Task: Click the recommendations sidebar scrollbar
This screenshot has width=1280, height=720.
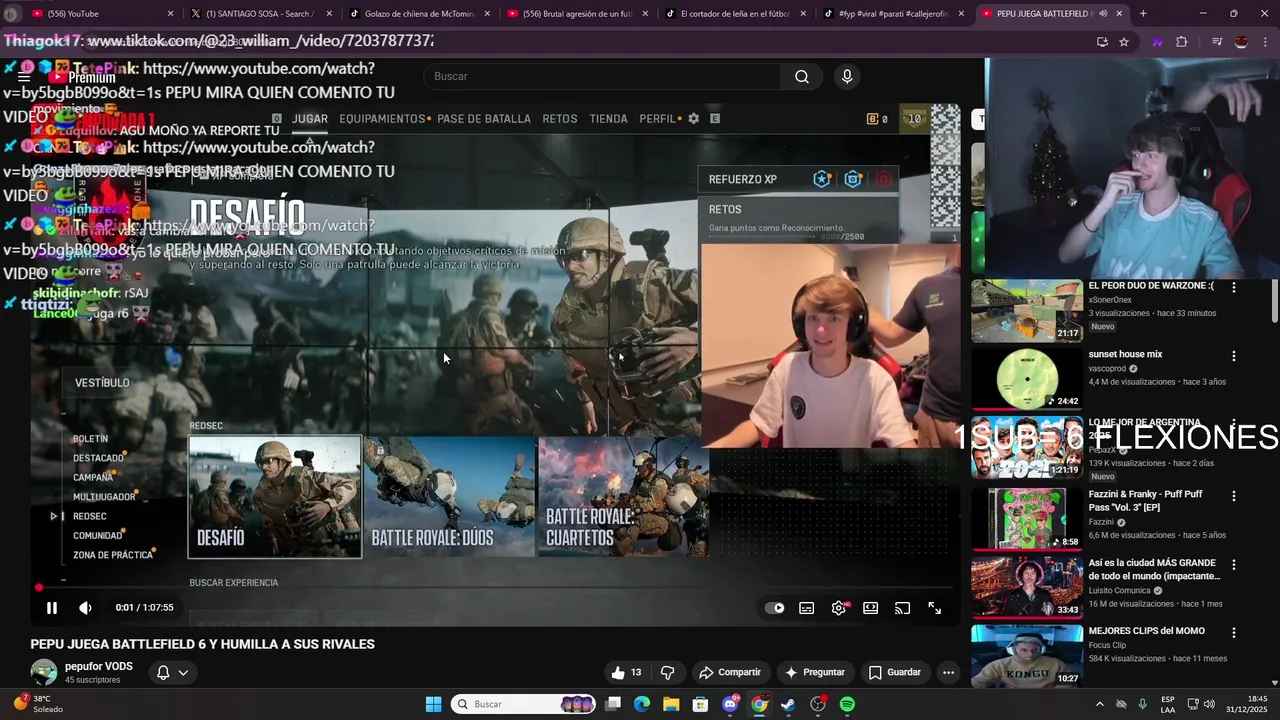Action: tap(1274, 300)
